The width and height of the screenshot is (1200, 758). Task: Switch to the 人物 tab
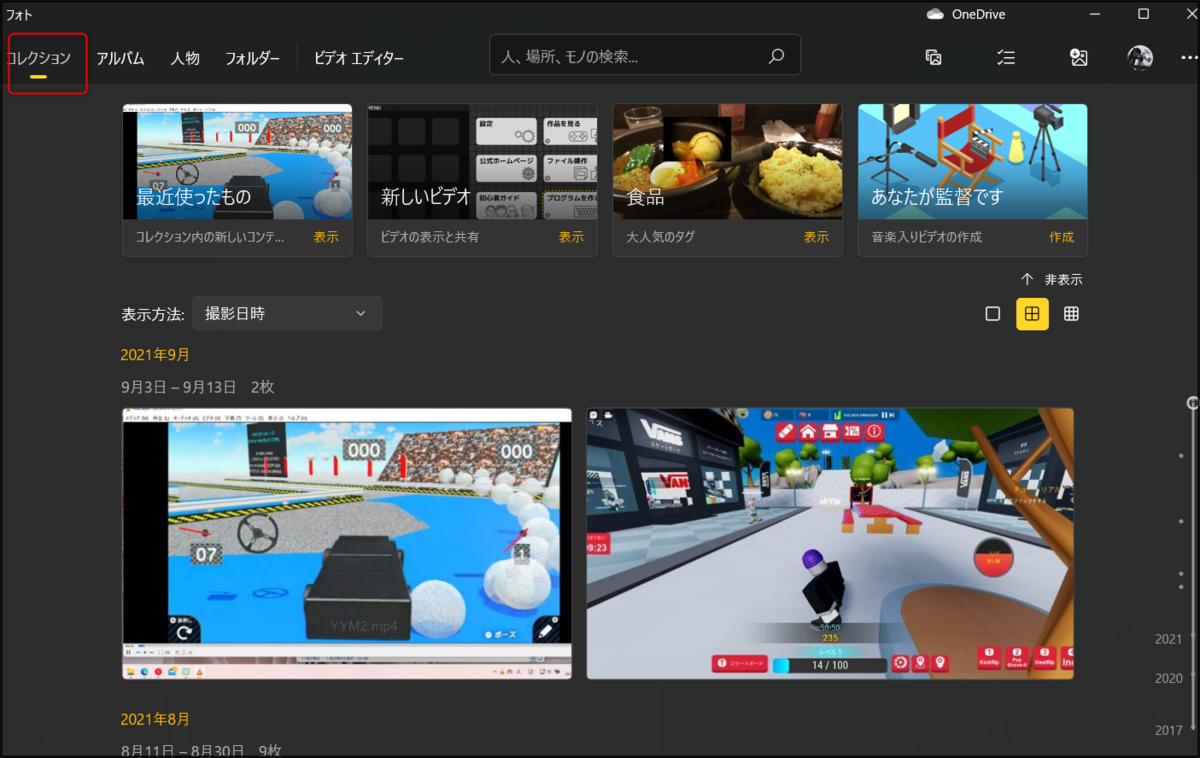point(185,59)
